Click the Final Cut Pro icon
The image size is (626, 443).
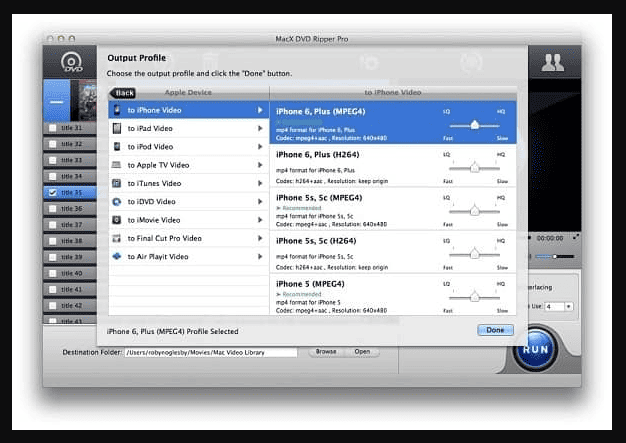(x=117, y=238)
